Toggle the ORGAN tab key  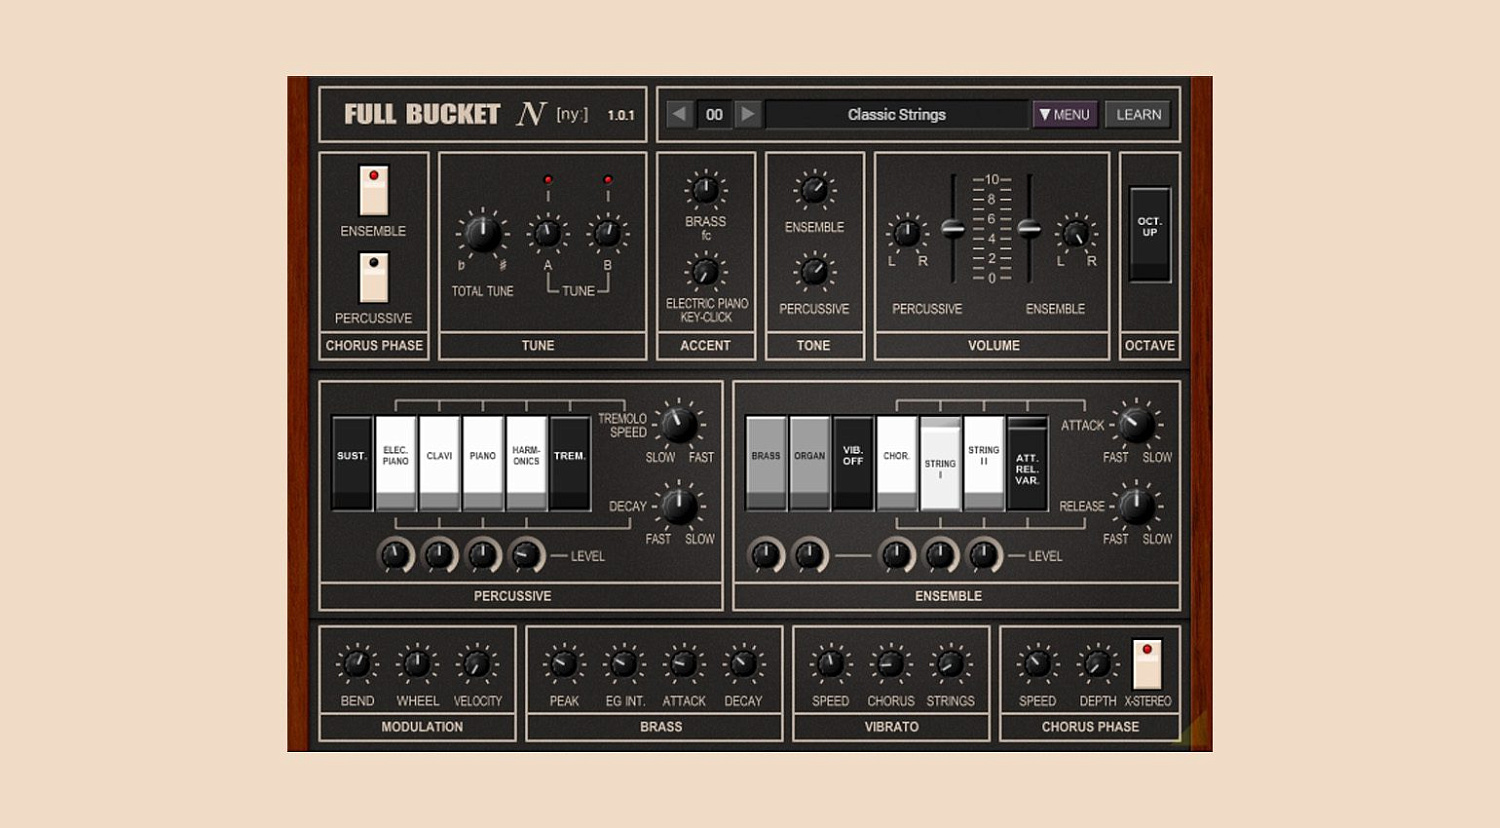(x=810, y=463)
